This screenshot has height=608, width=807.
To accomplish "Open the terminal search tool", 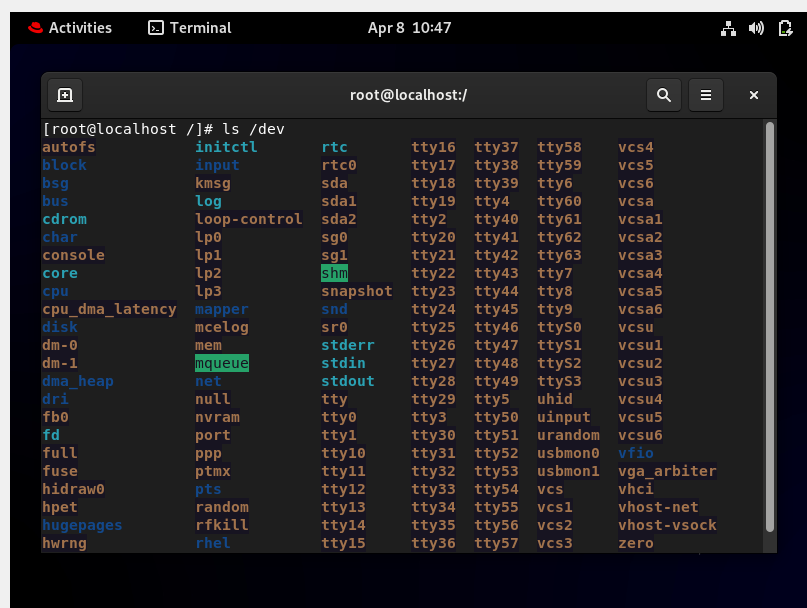I will pos(664,95).
